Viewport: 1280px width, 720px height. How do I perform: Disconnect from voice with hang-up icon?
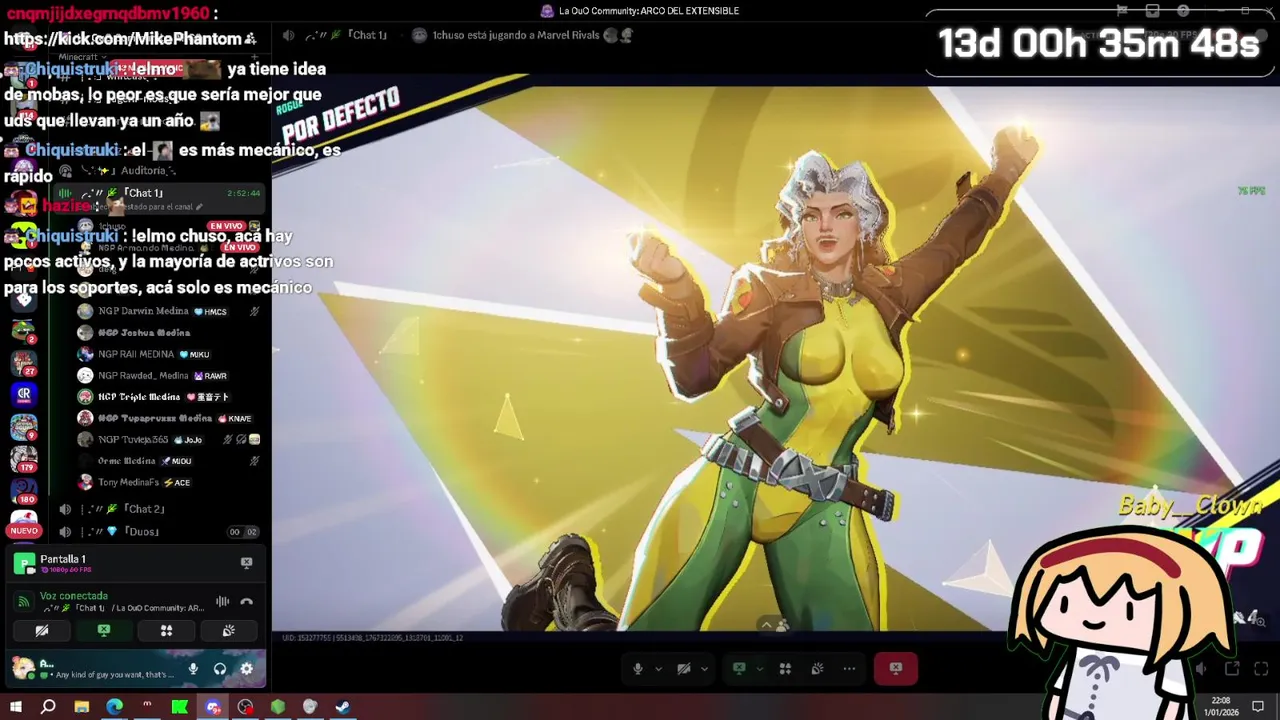[247, 602]
